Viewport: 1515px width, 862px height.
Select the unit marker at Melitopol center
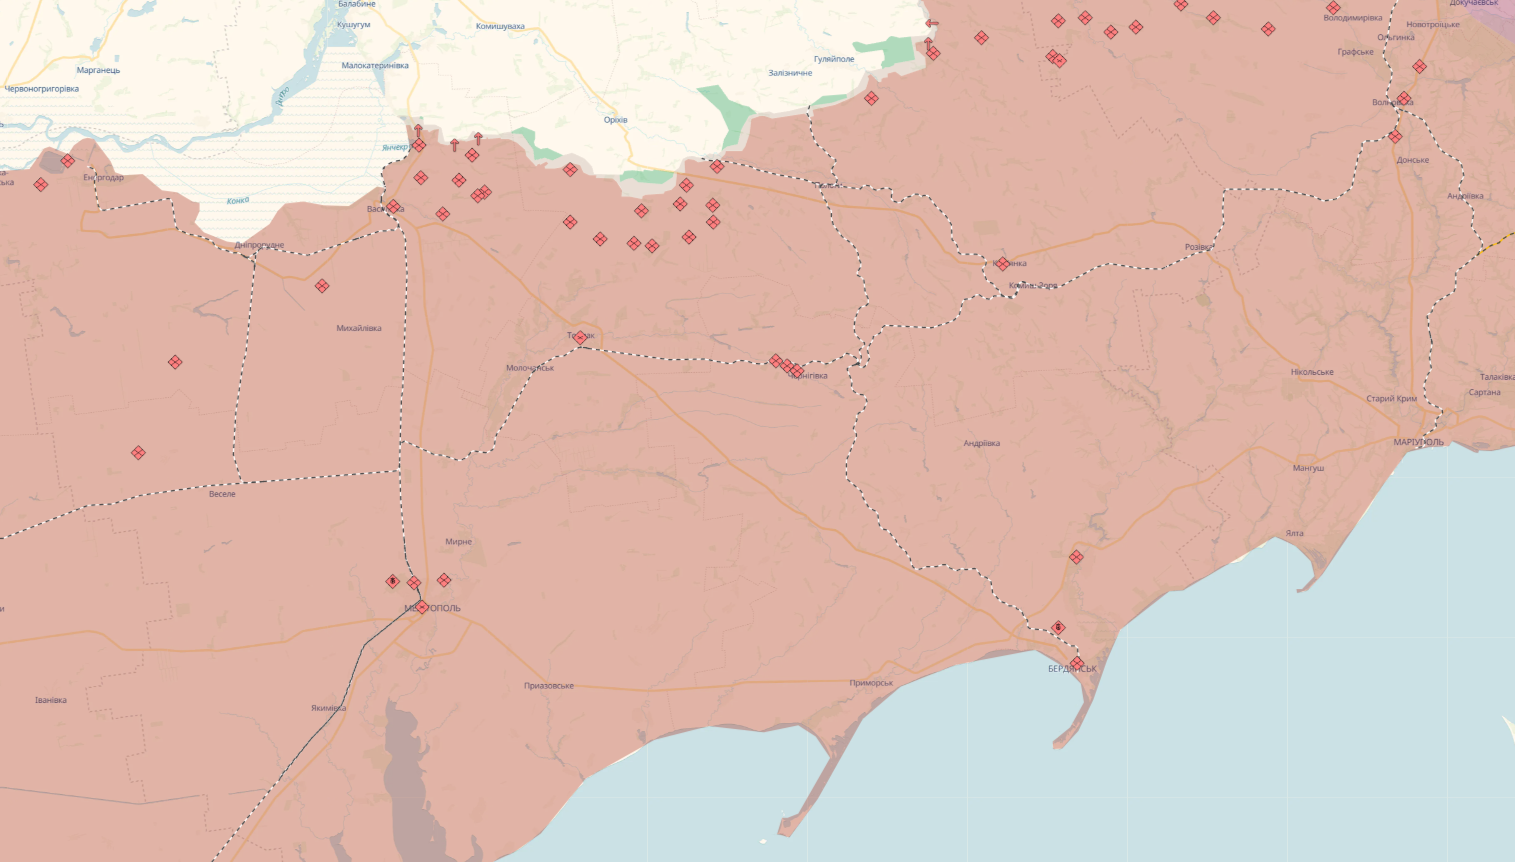coord(422,607)
